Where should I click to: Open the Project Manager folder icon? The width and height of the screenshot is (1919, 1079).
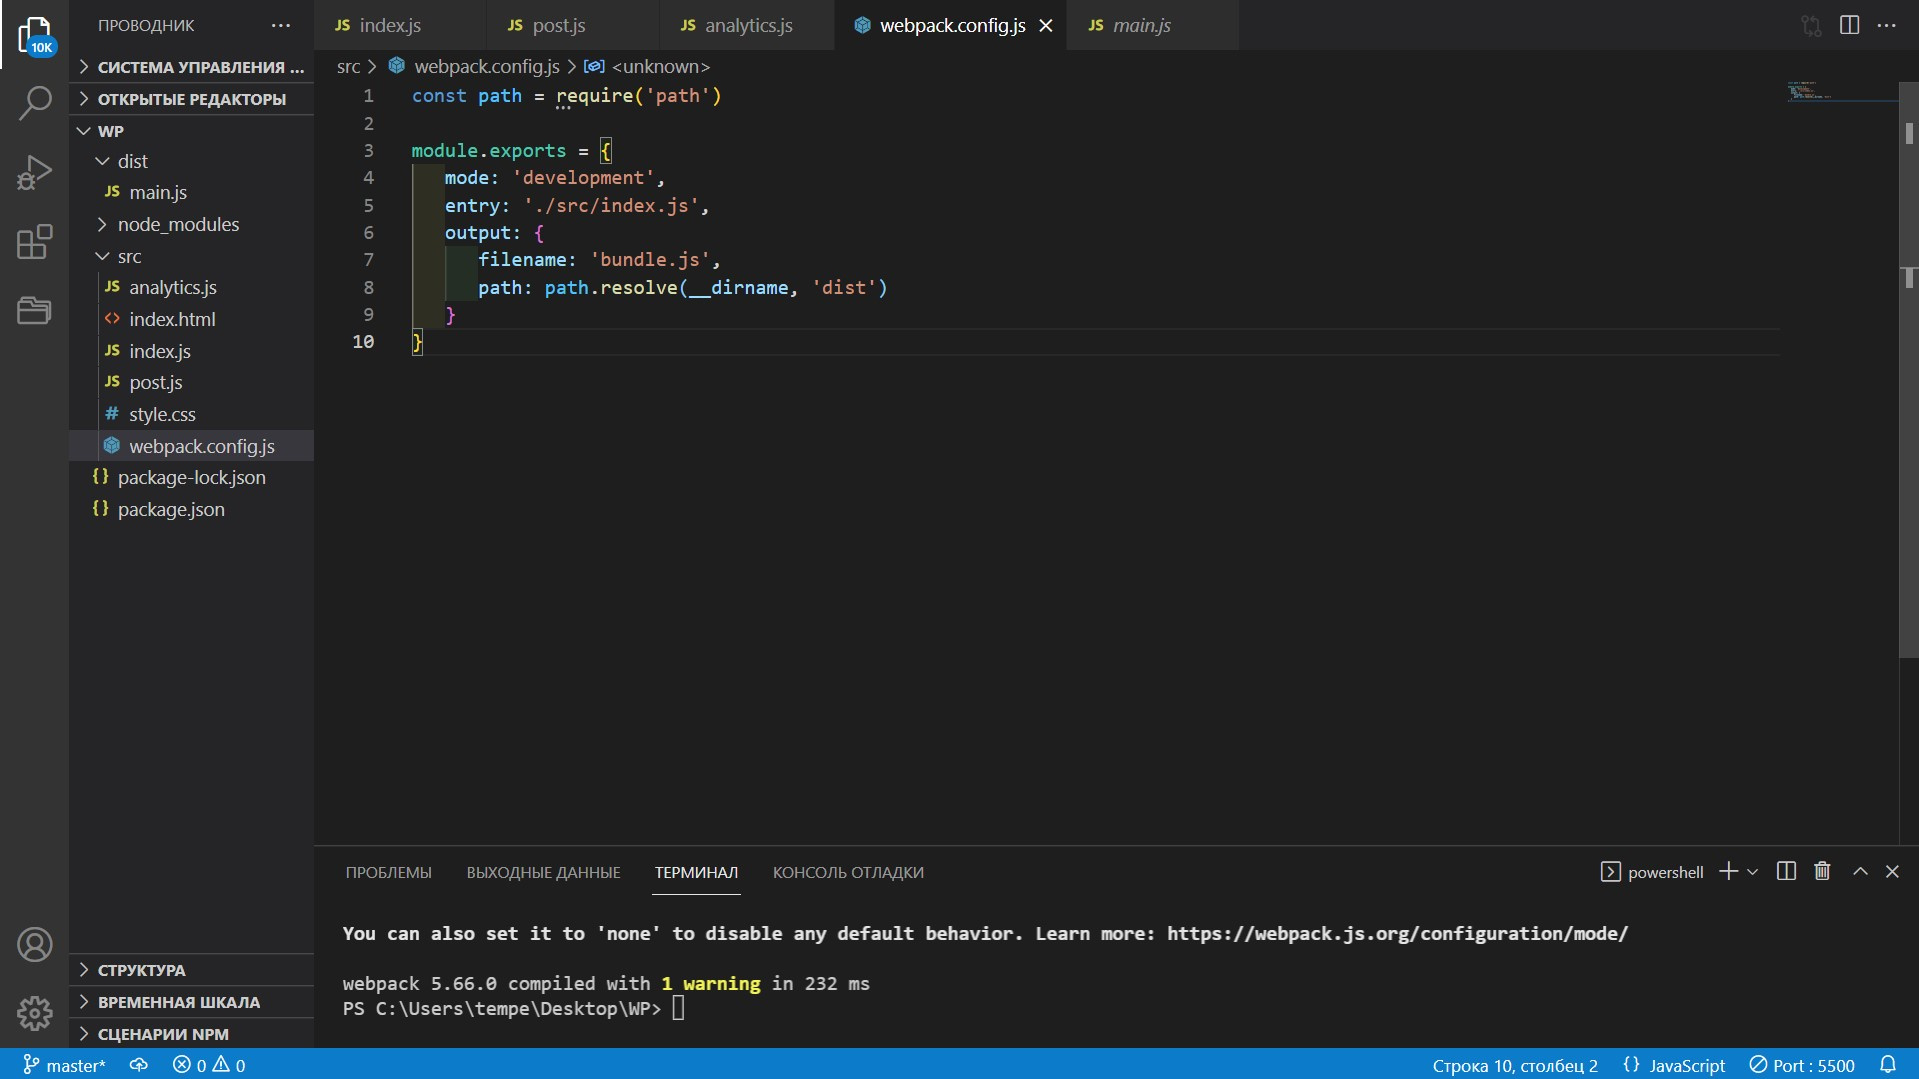(35, 310)
